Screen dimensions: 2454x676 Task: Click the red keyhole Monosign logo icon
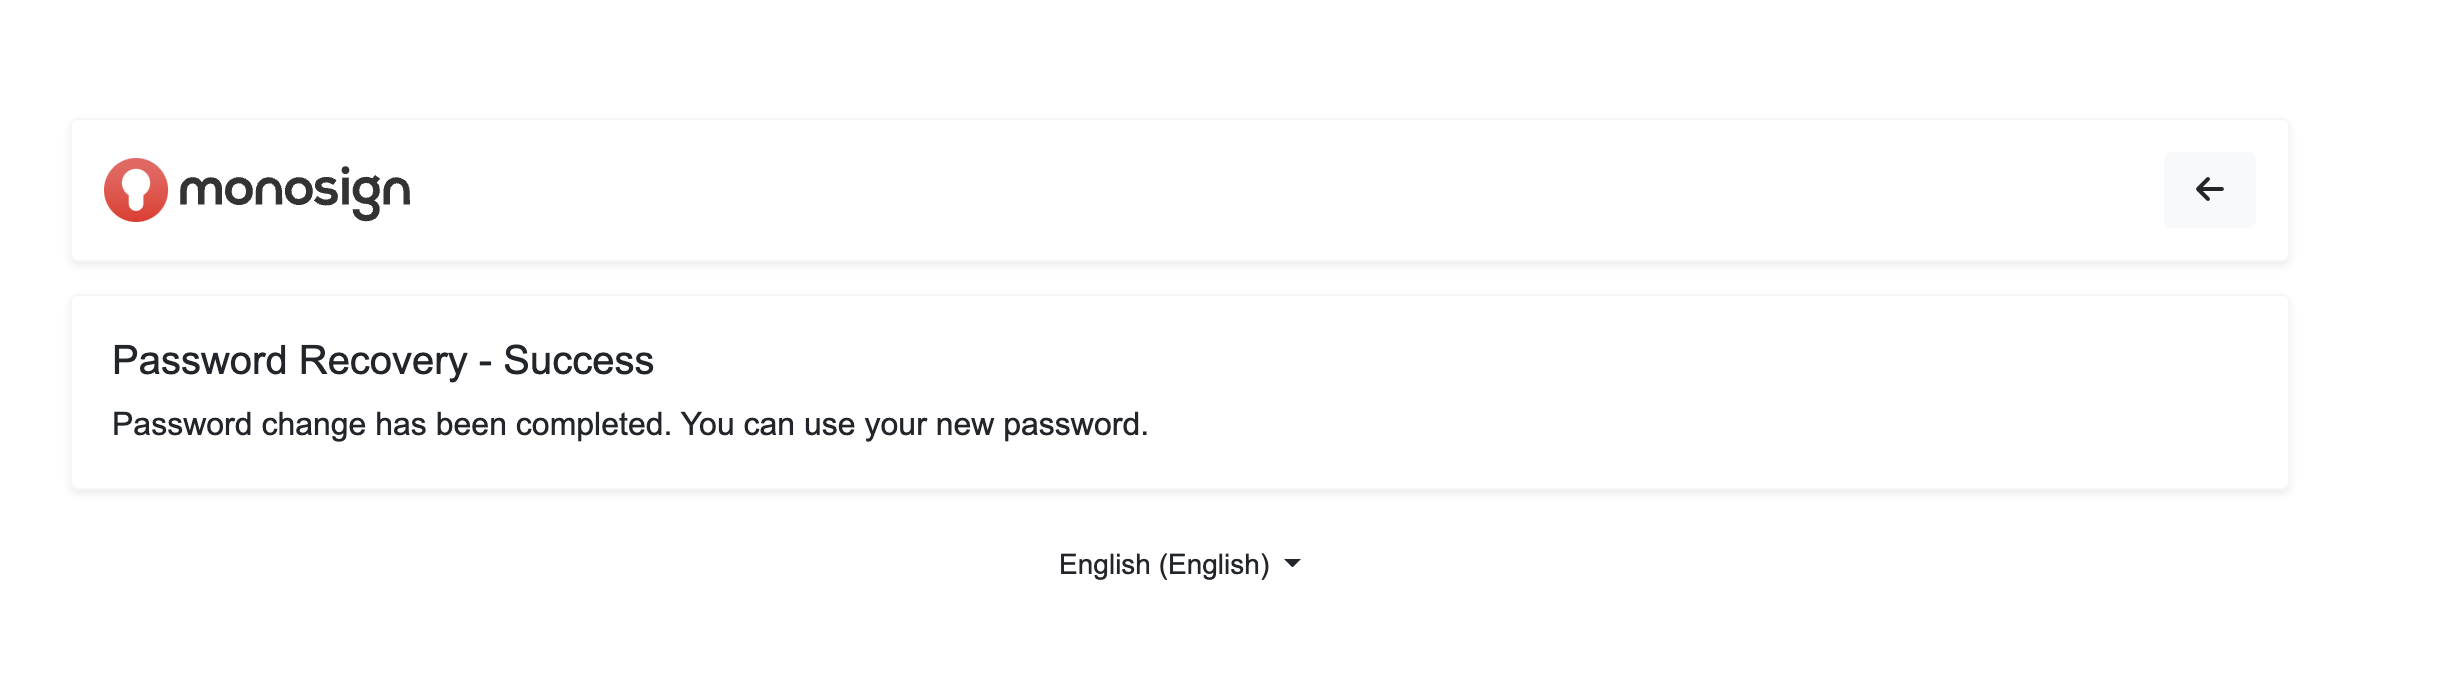coord(136,190)
